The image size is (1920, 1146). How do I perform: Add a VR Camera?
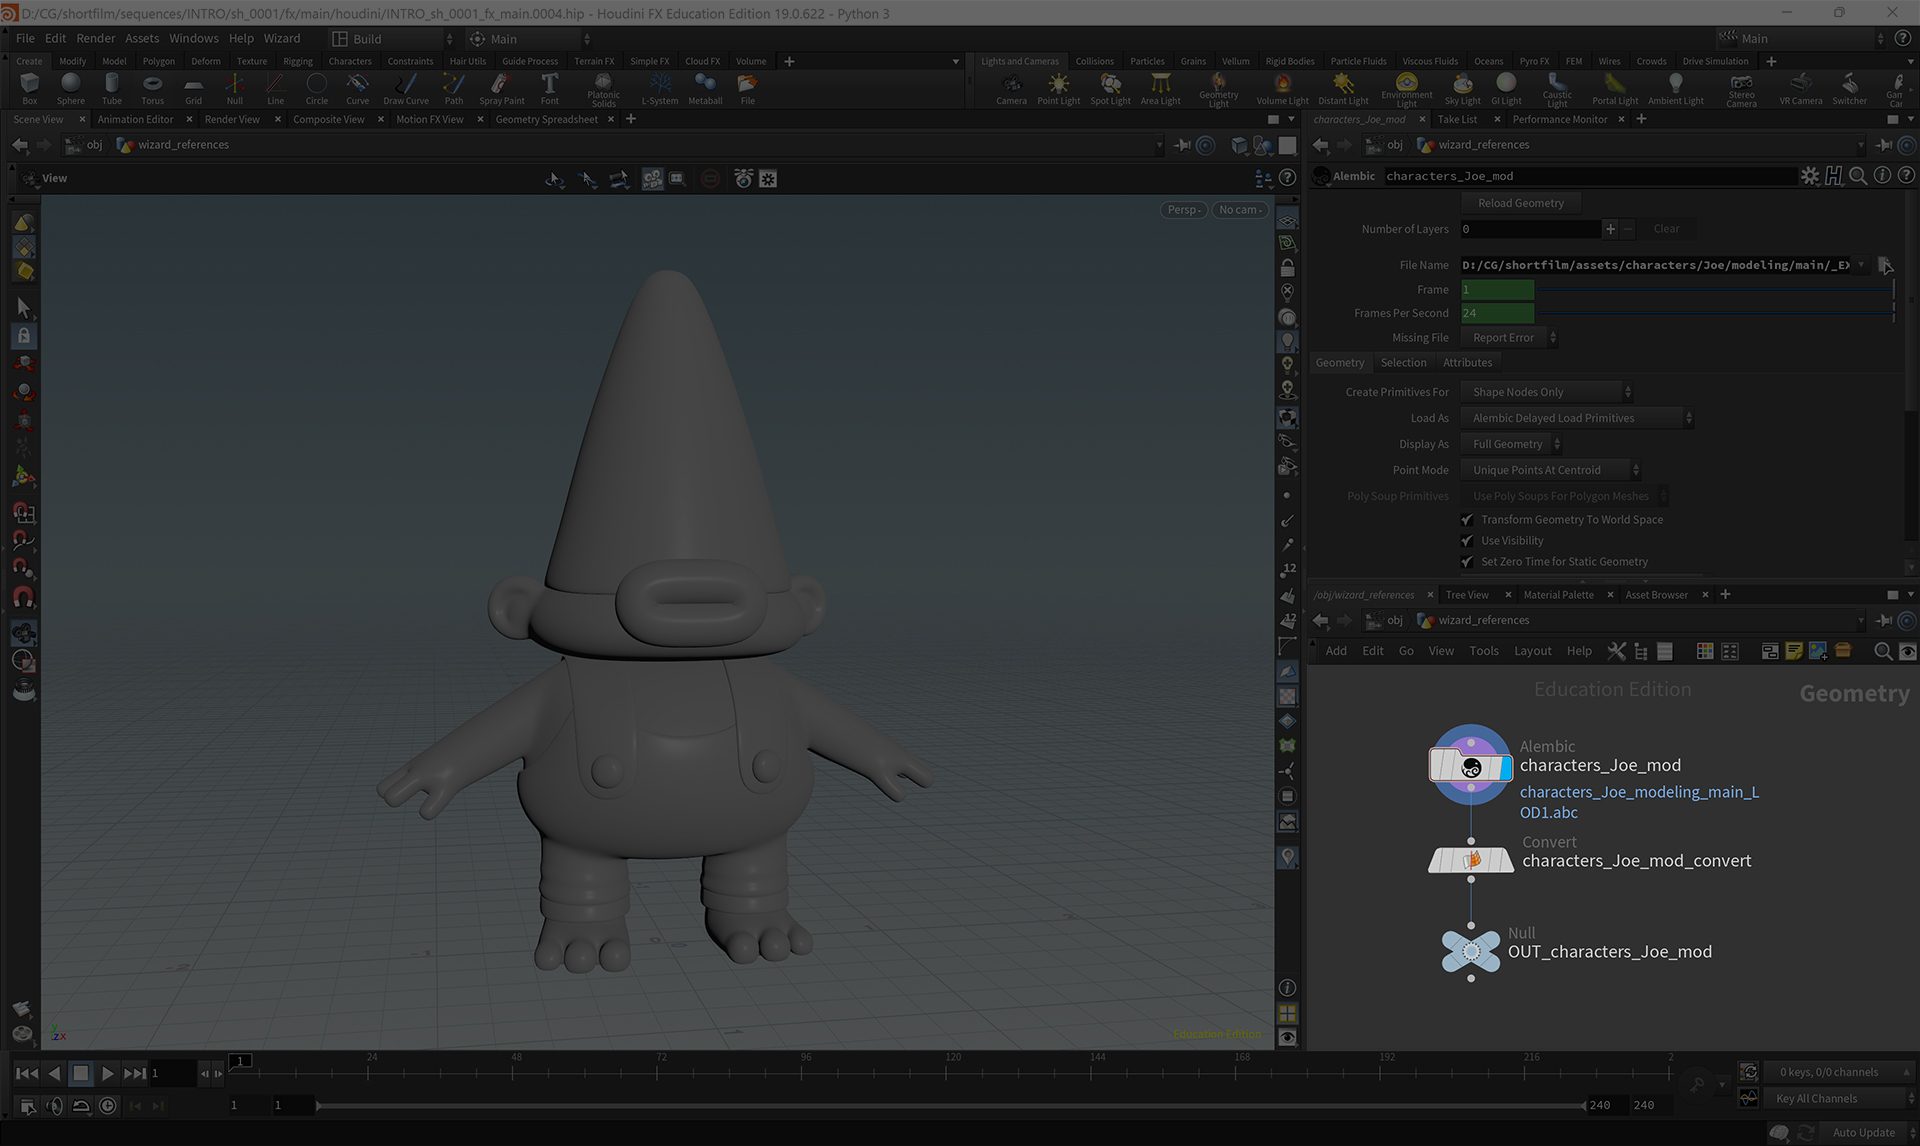click(1800, 88)
